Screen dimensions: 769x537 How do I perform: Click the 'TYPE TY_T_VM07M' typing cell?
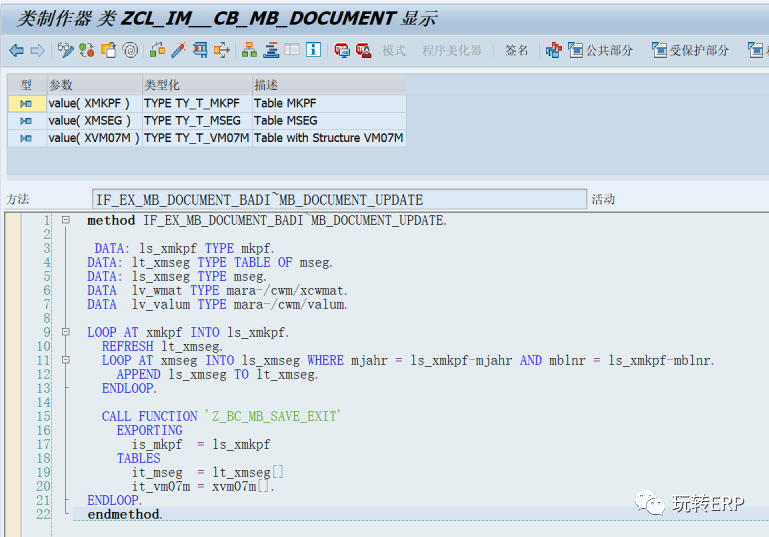pyautogui.click(x=197, y=138)
